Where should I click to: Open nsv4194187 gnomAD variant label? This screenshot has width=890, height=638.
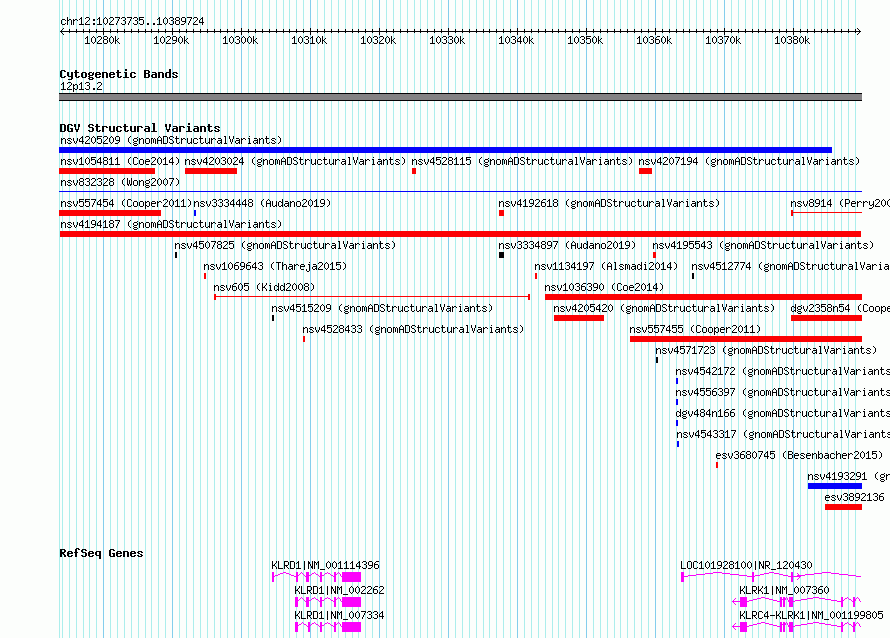click(x=171, y=224)
